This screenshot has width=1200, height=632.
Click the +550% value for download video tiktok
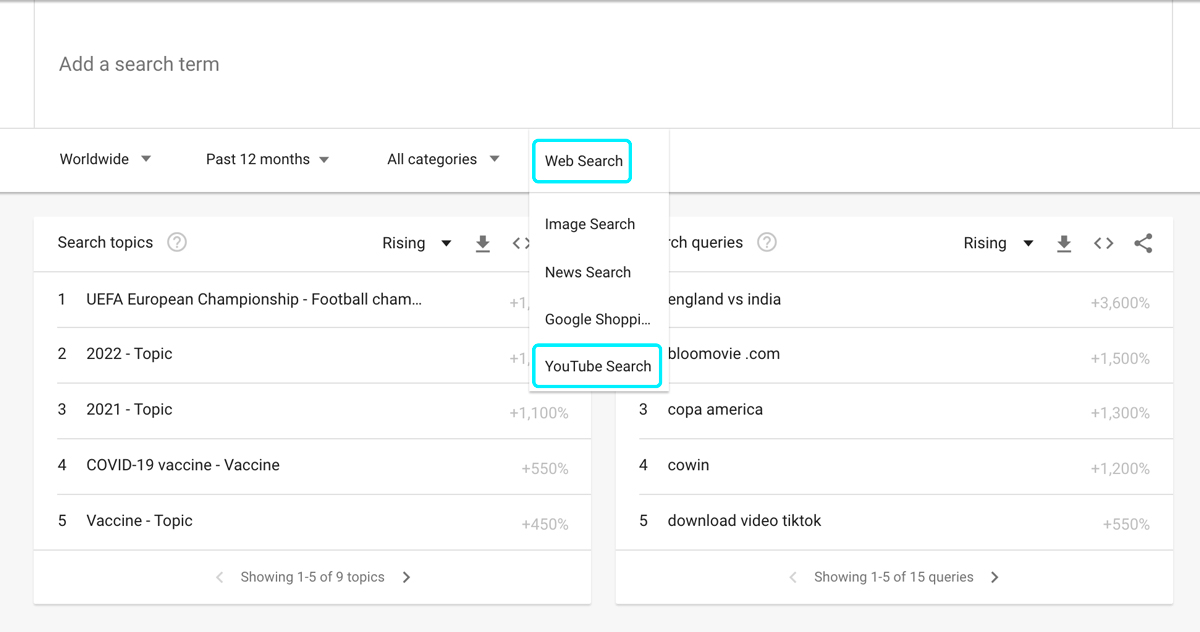coord(1126,524)
